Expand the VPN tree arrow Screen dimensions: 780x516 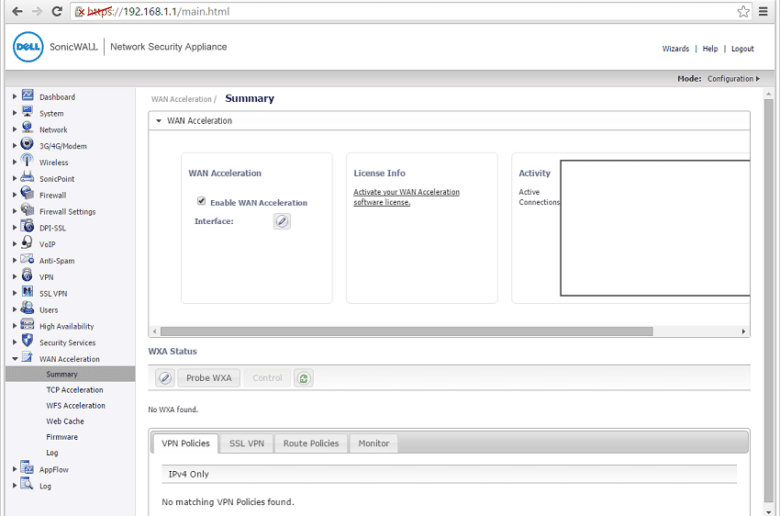tap(14, 277)
